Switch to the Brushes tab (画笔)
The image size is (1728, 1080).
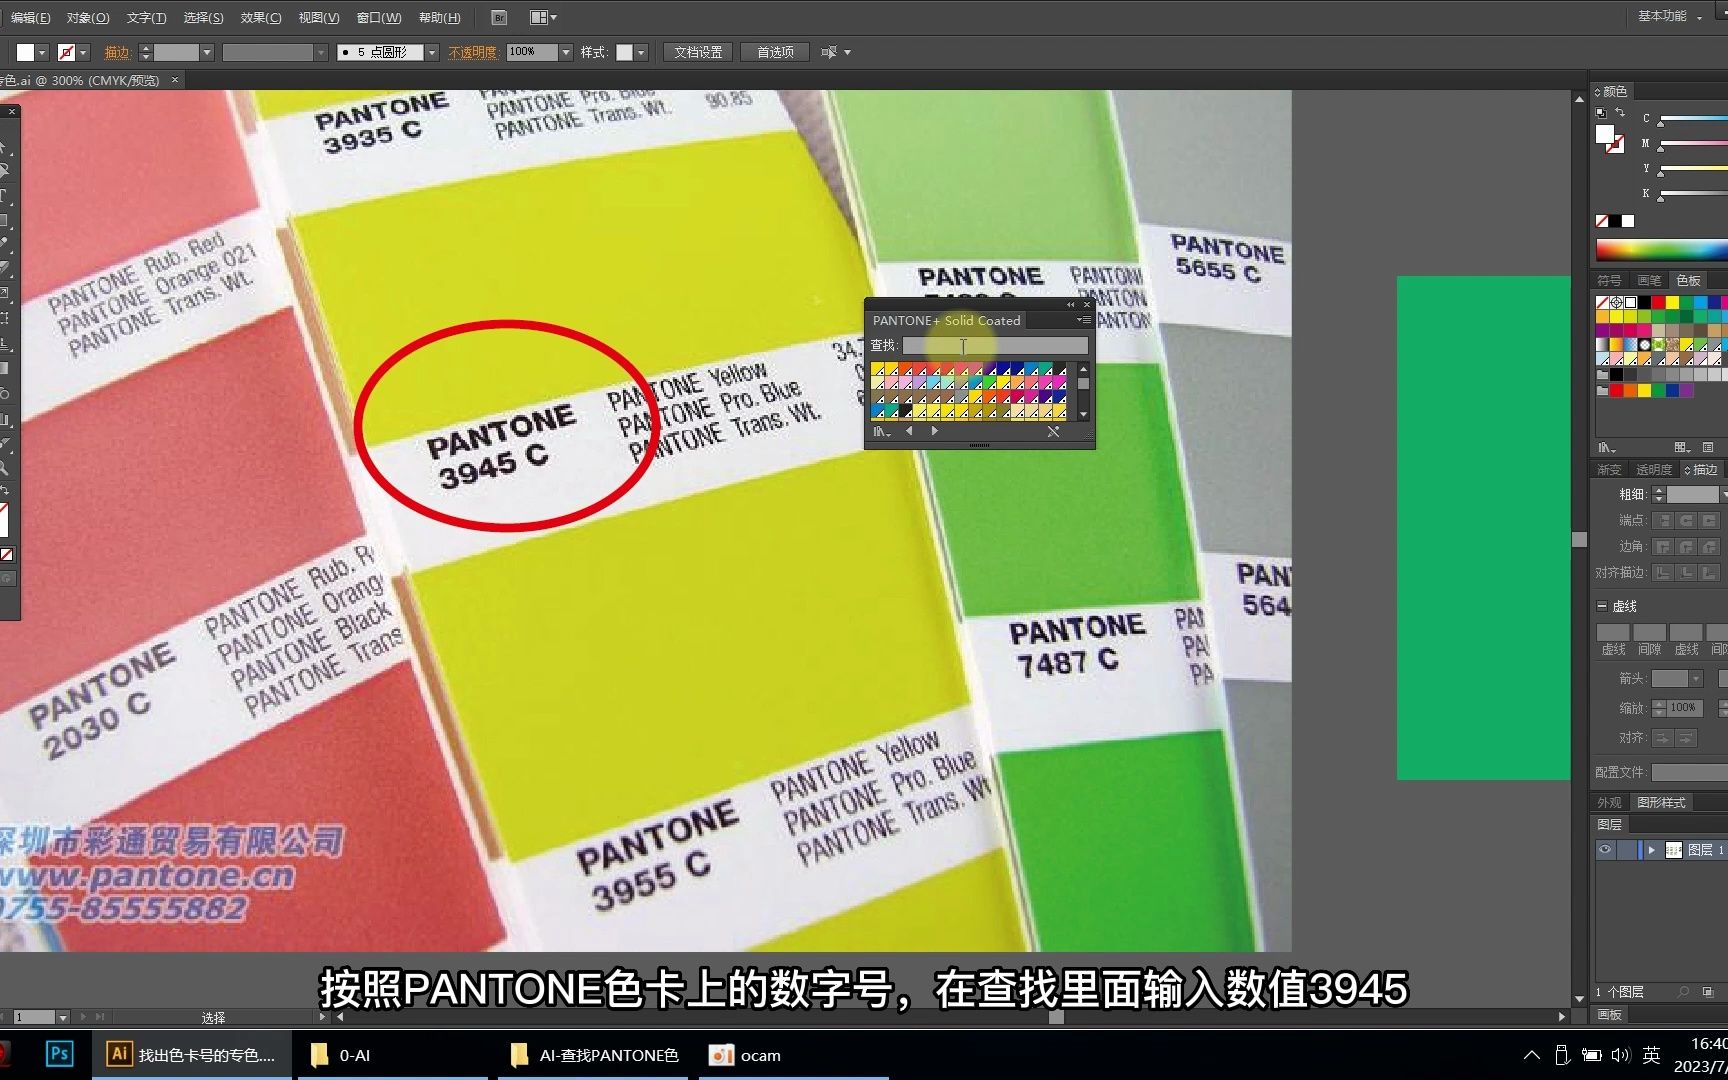point(1649,281)
